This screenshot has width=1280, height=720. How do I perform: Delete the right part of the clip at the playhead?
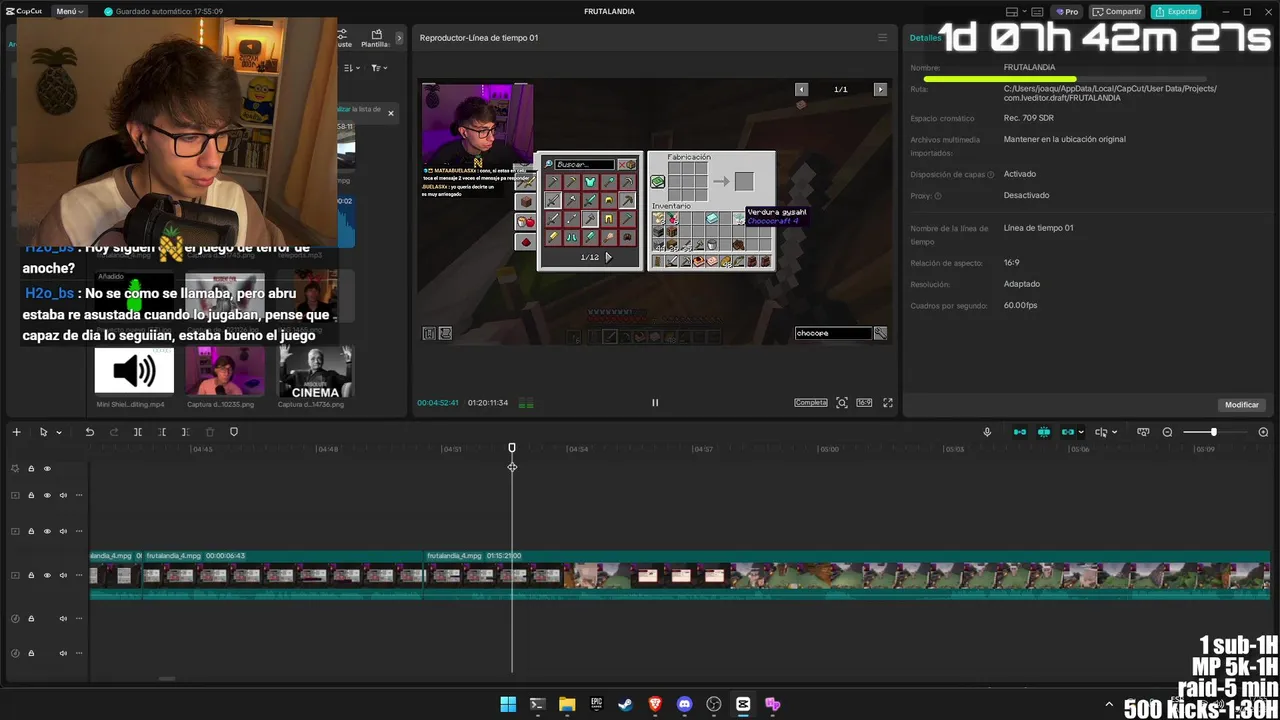(x=186, y=432)
